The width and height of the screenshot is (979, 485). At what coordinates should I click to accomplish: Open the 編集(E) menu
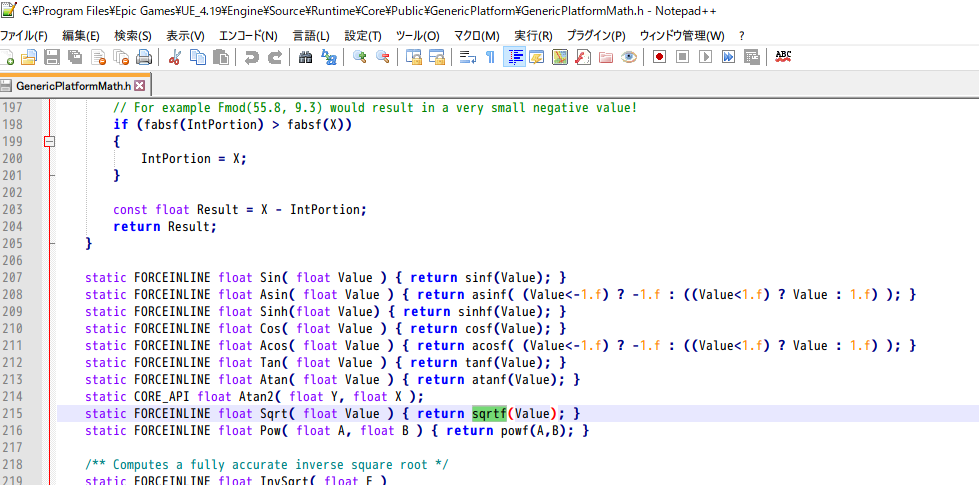click(81, 36)
